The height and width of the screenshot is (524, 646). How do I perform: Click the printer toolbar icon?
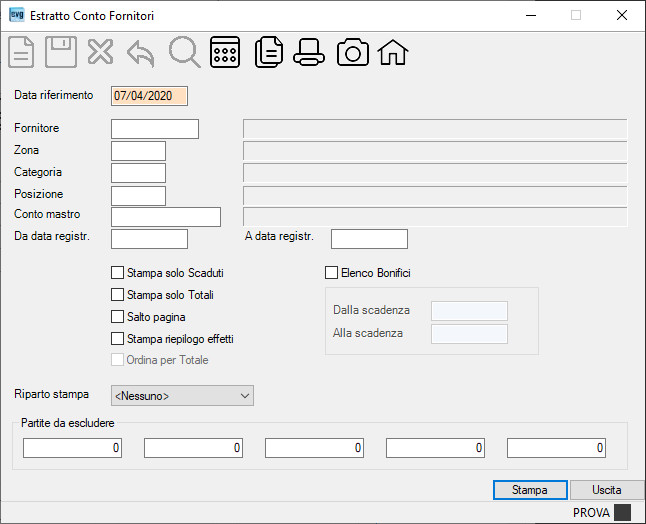(x=309, y=52)
